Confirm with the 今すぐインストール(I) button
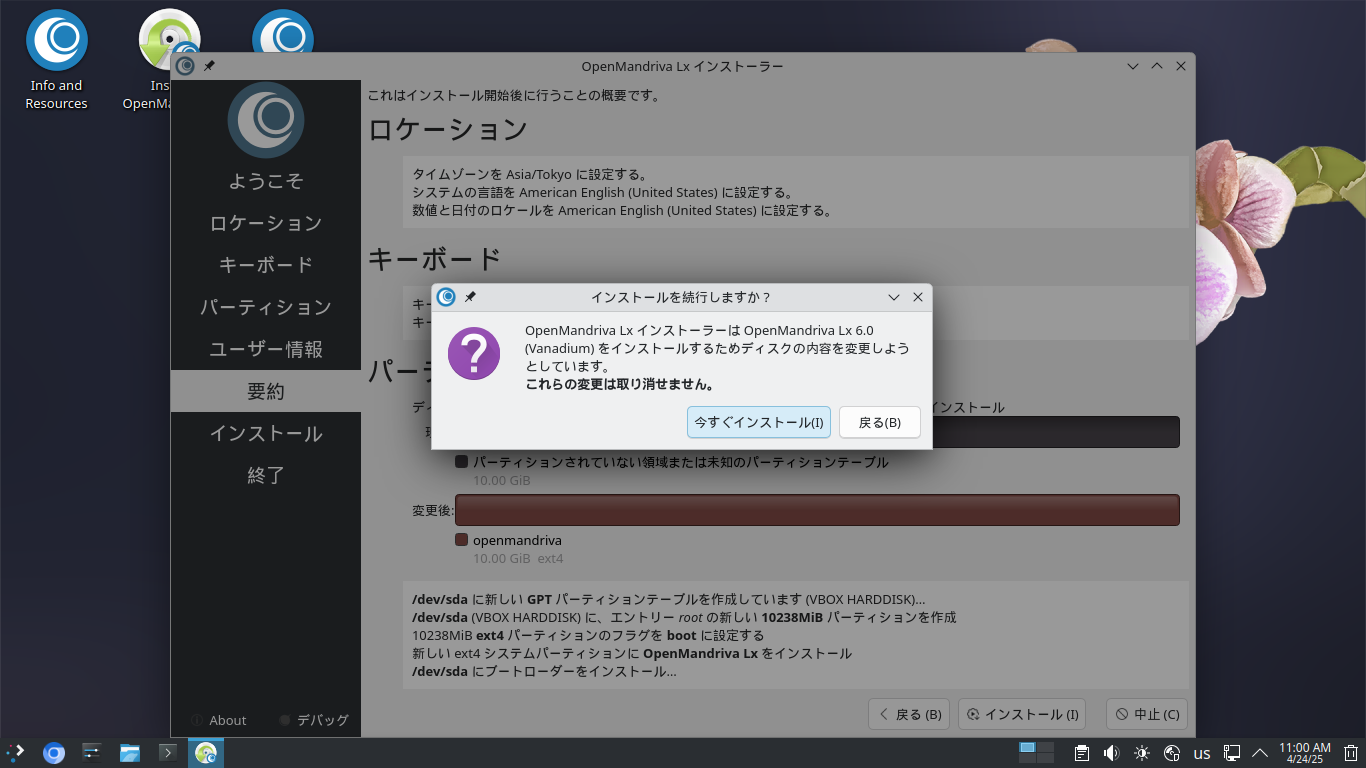 point(759,422)
